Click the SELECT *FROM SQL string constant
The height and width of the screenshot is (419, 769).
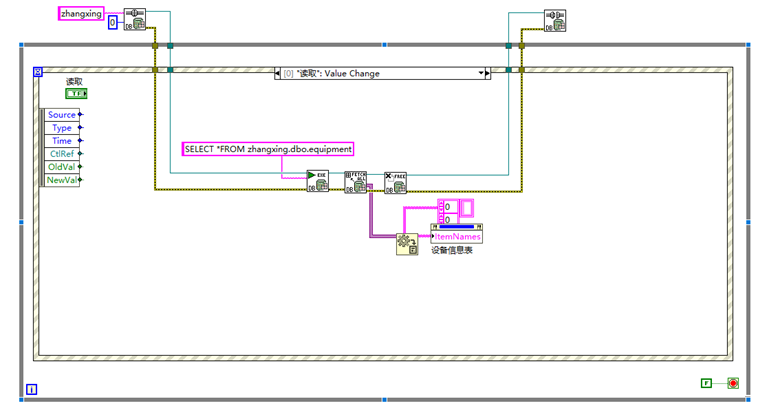pos(268,149)
